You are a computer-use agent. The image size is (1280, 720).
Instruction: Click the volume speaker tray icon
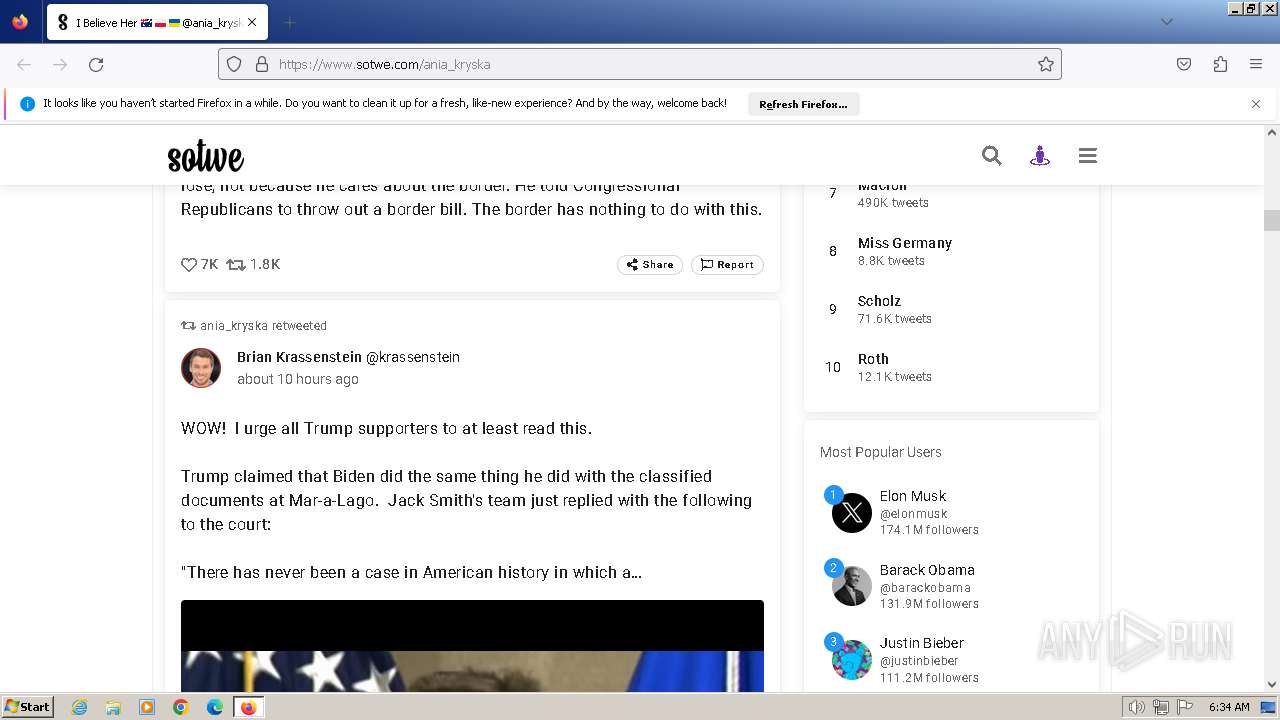tap(1137, 707)
